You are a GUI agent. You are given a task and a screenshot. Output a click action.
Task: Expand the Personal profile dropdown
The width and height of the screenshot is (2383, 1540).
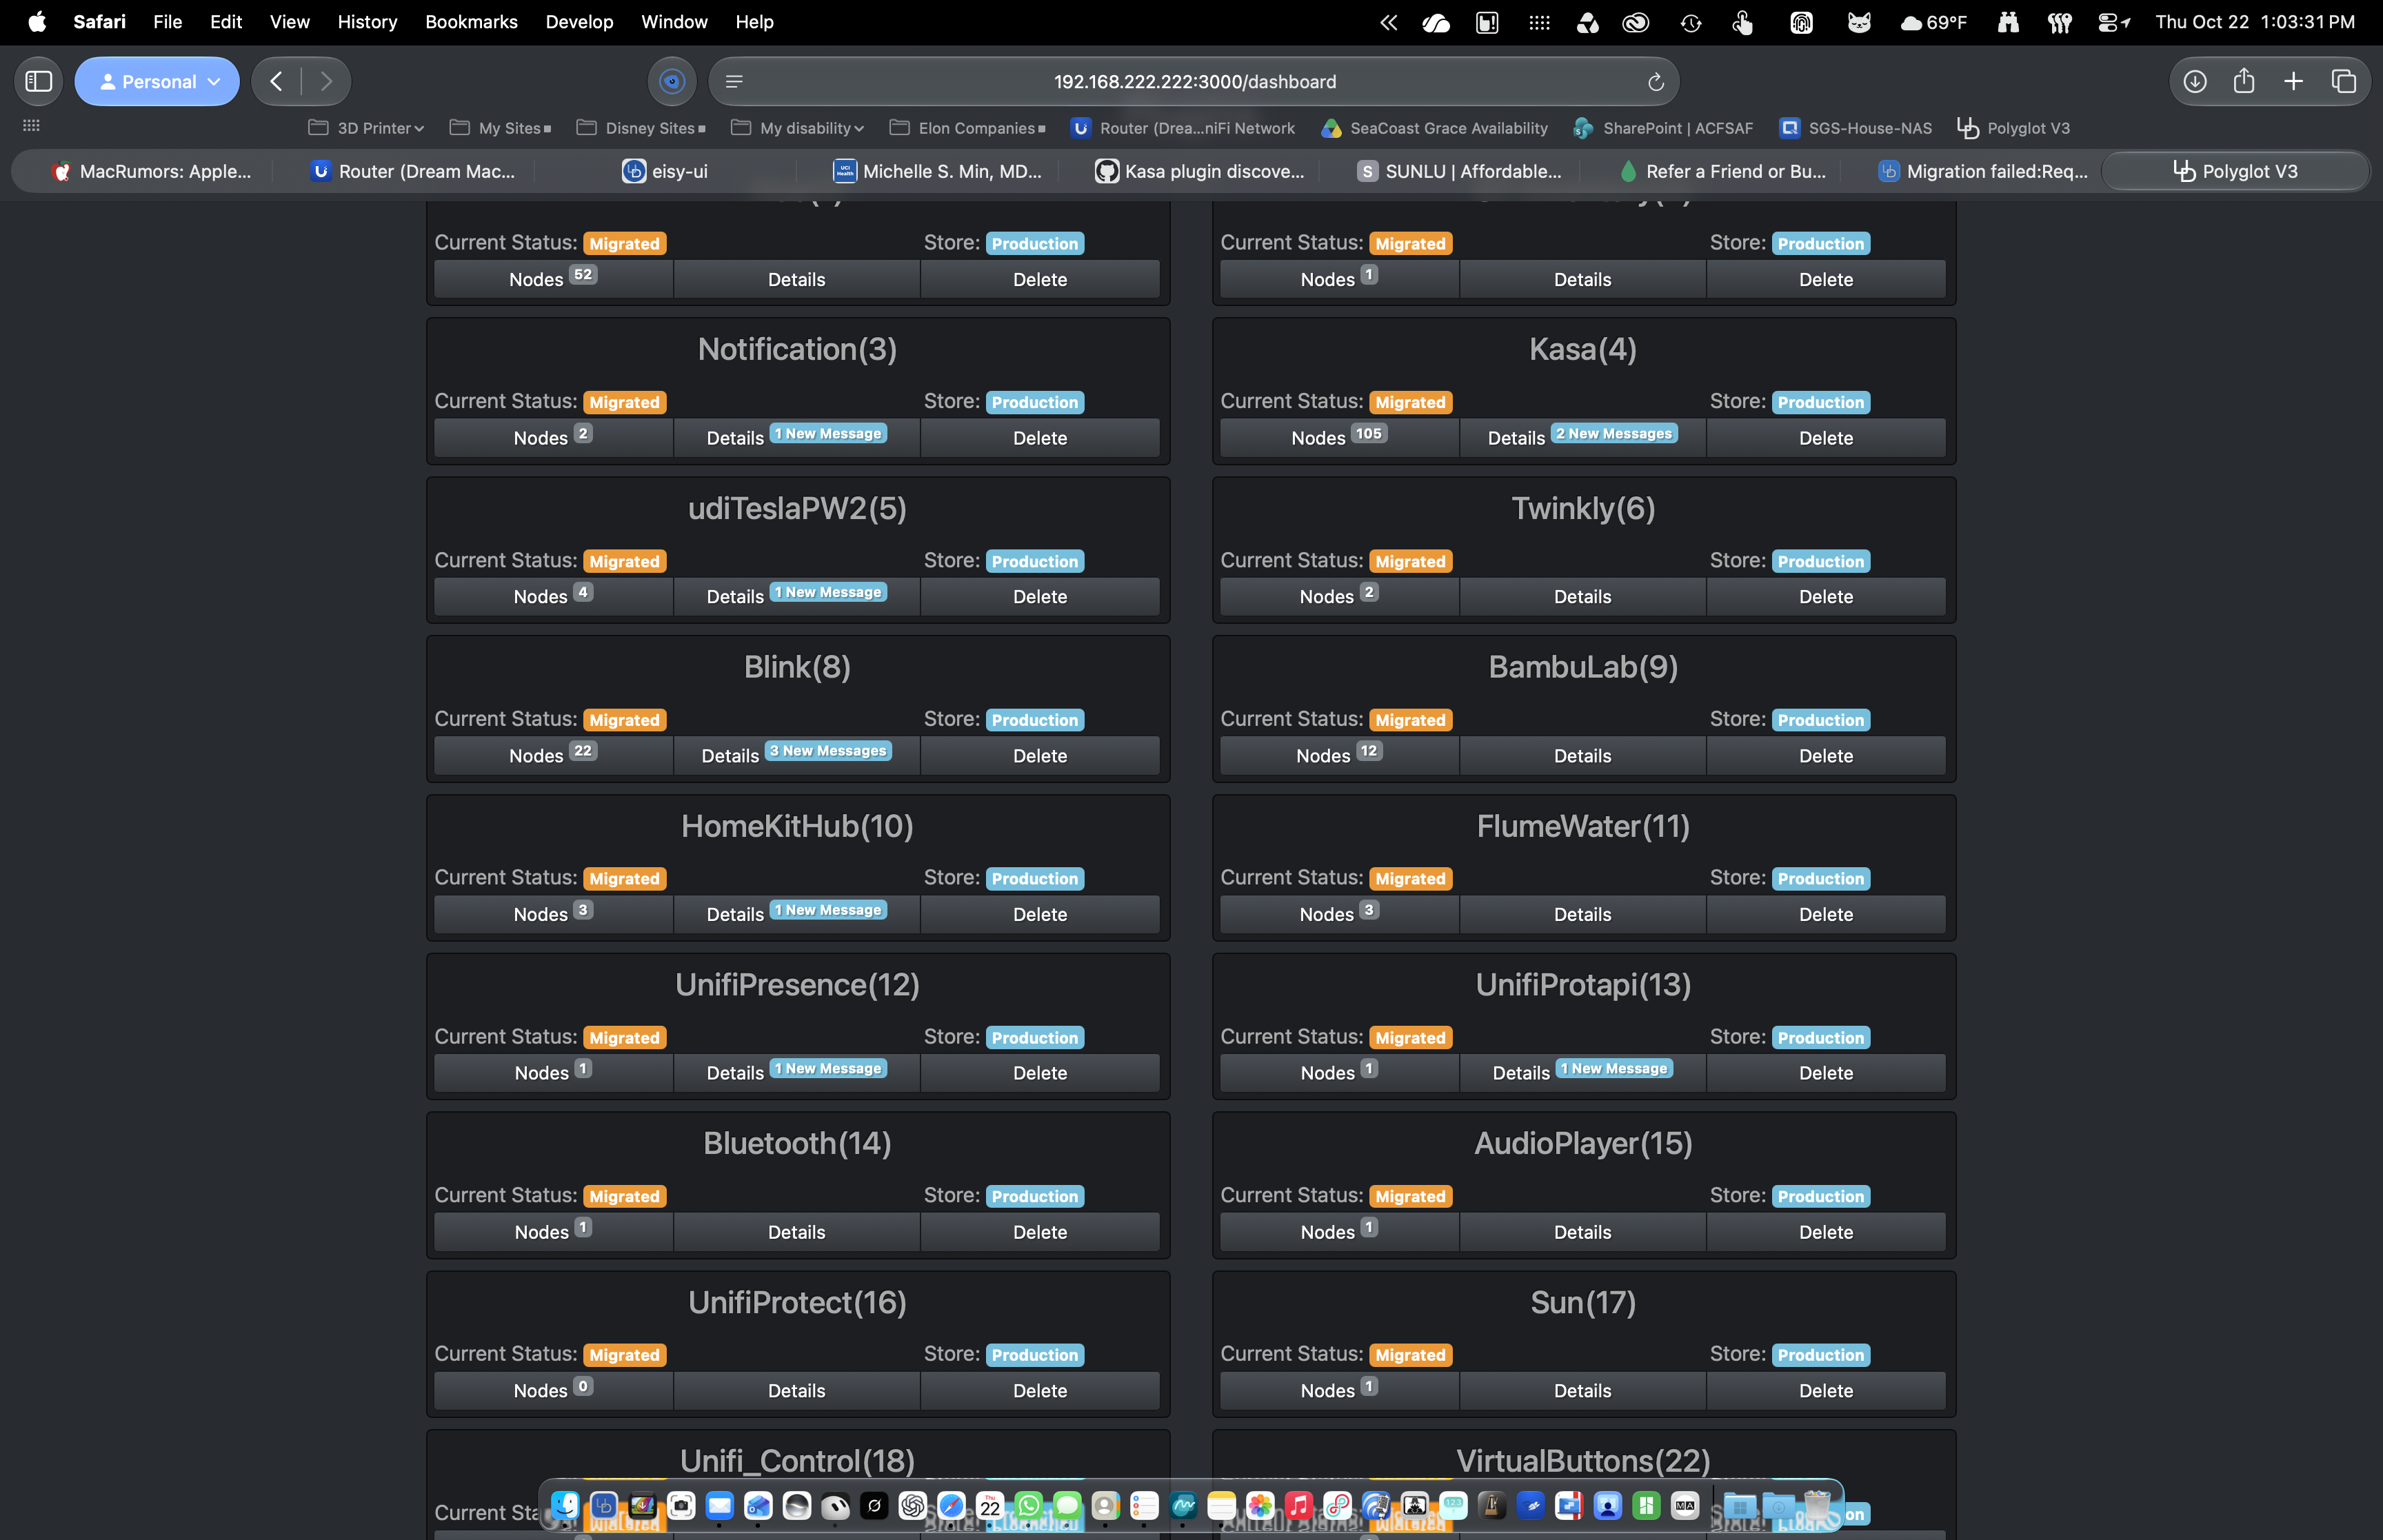tap(157, 81)
